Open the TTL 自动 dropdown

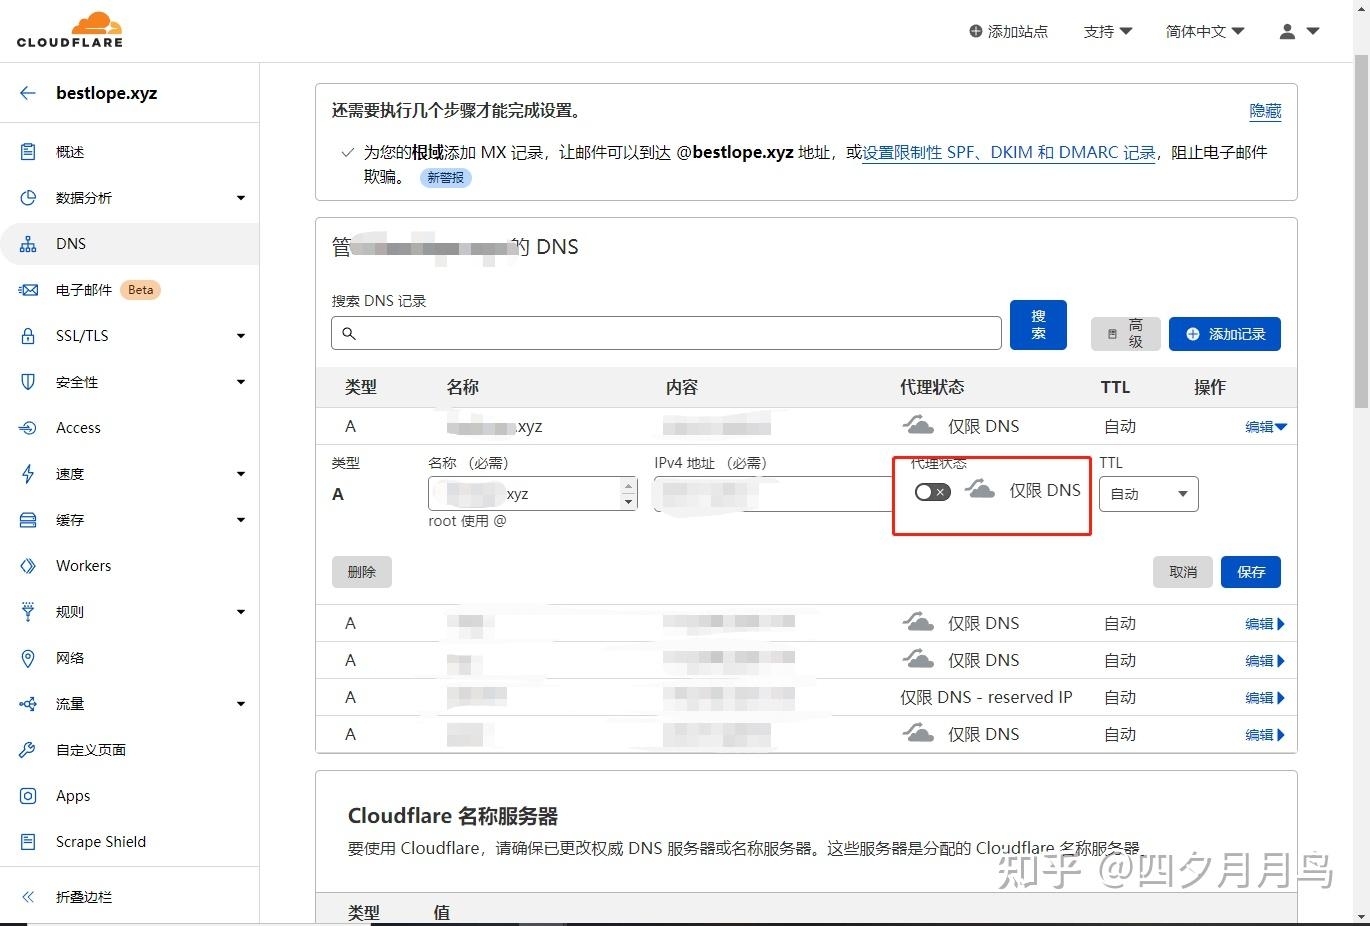point(1148,494)
